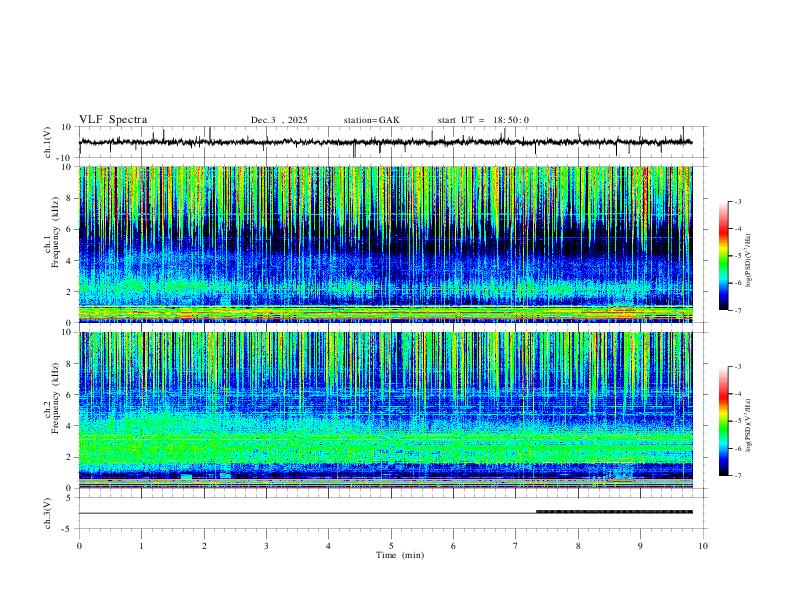Click the "VLF Spectra" title text
The image size is (792, 612).
coord(113,120)
